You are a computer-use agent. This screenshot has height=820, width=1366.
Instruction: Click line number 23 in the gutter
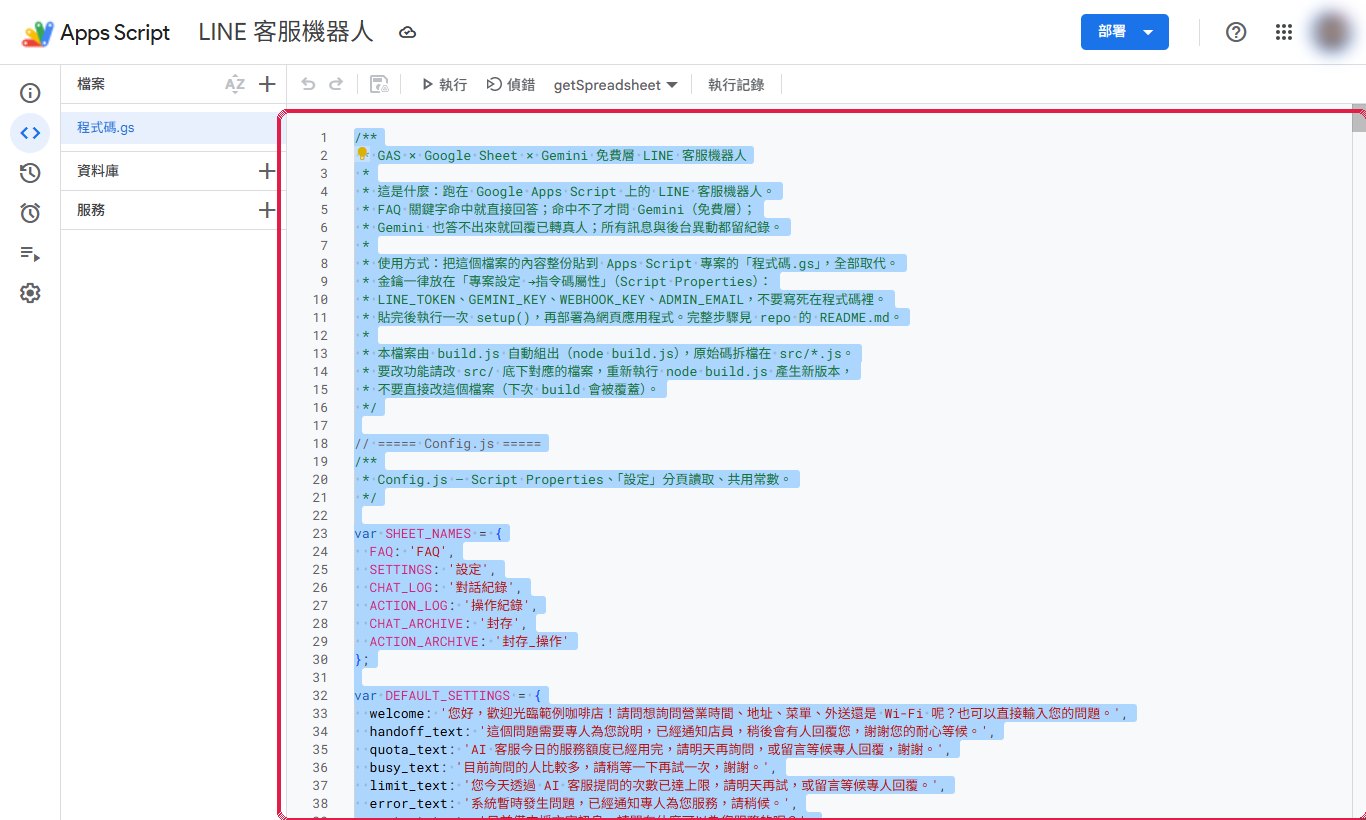320,534
